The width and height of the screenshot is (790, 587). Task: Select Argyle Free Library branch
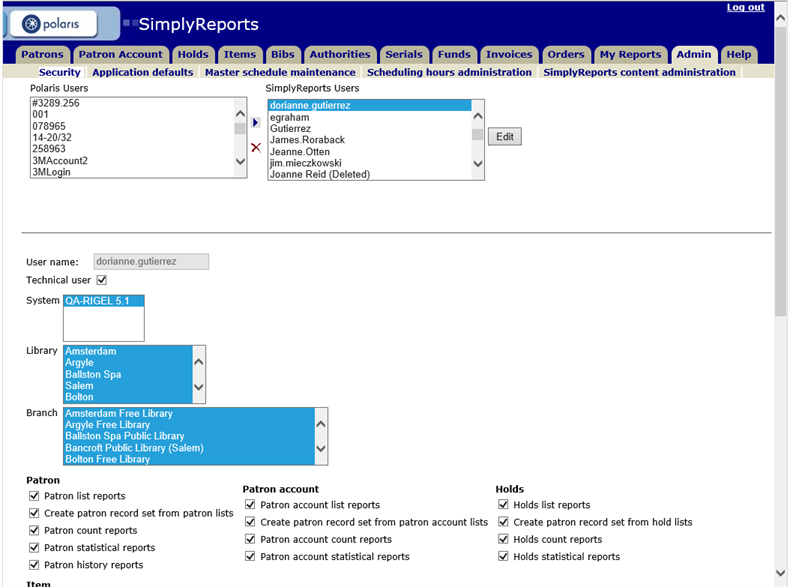189,425
